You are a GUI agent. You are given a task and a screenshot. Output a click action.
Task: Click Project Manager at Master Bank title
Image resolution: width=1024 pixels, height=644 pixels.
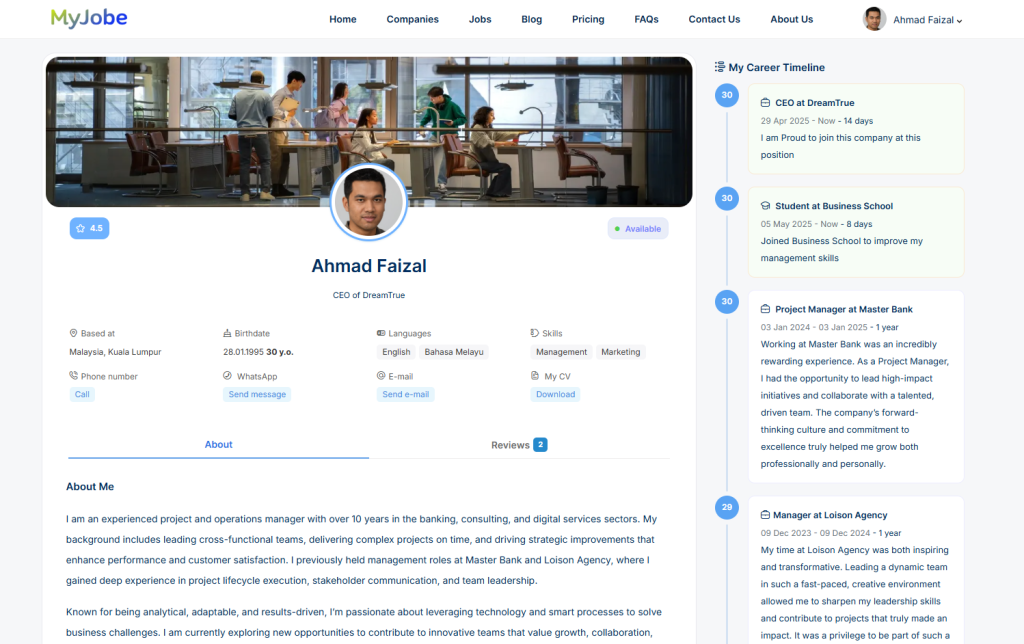point(844,310)
